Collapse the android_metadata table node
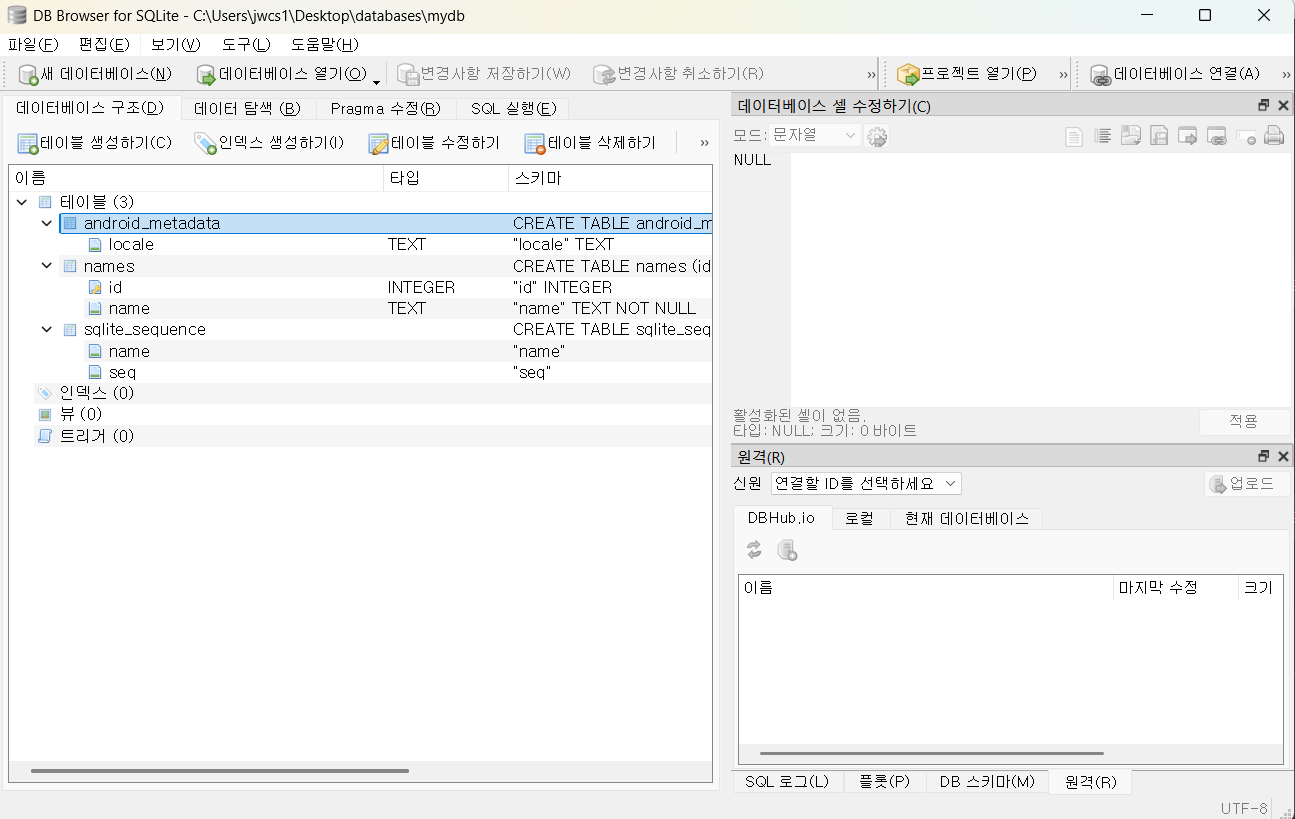 tap(46, 223)
